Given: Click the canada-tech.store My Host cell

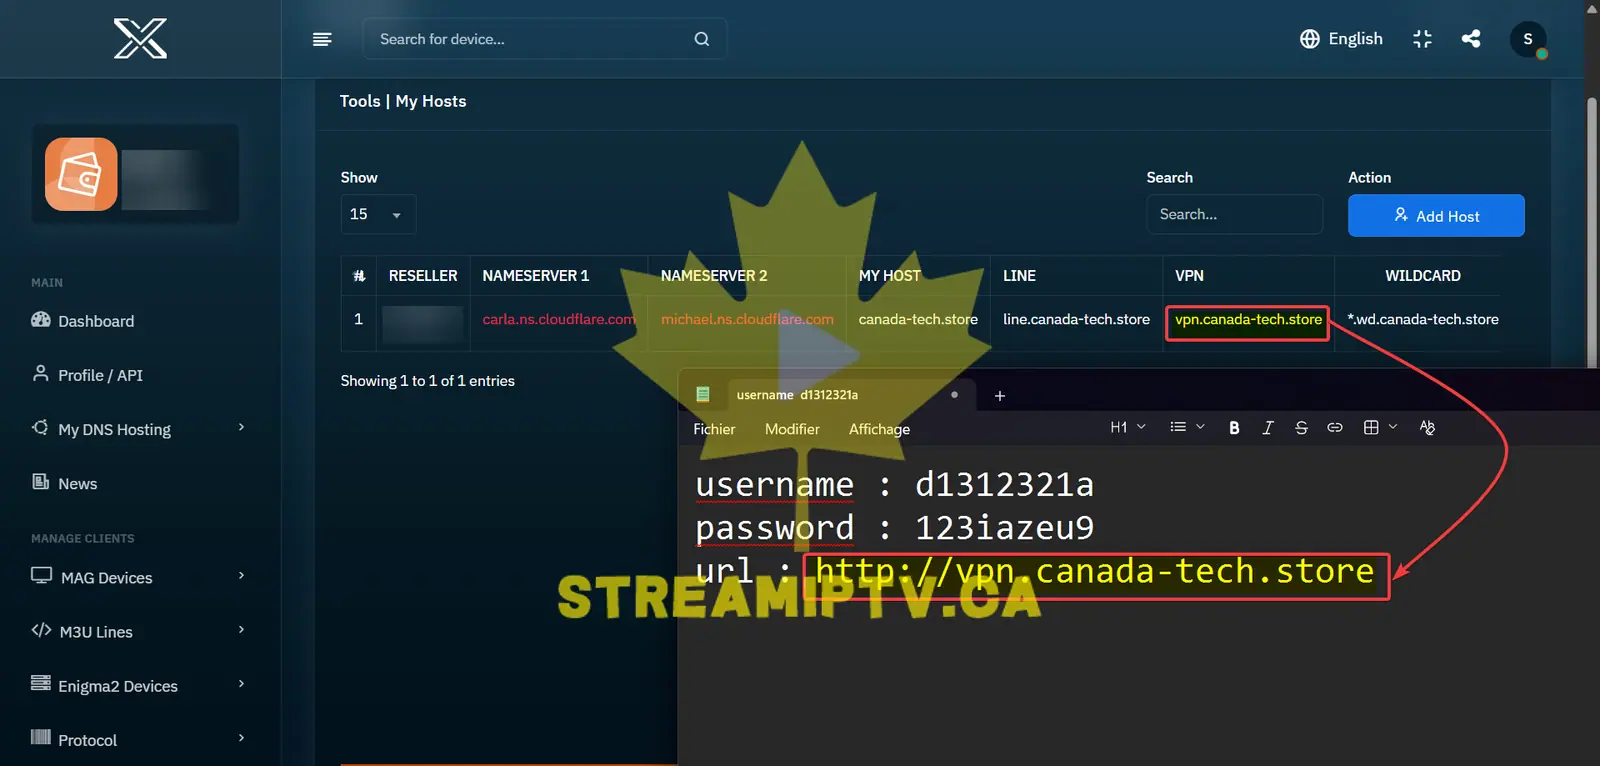Looking at the screenshot, I should point(918,319).
